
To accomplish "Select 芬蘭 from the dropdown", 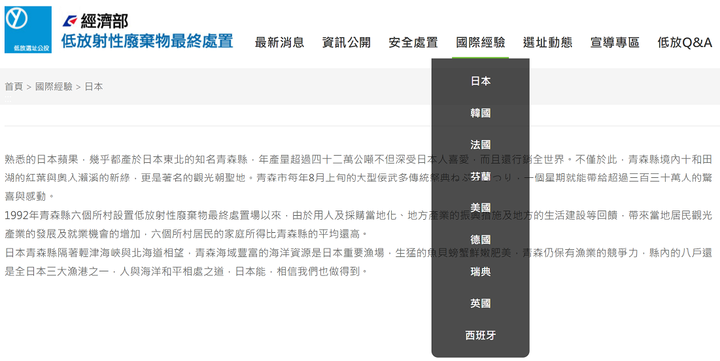I will [x=480, y=176].
